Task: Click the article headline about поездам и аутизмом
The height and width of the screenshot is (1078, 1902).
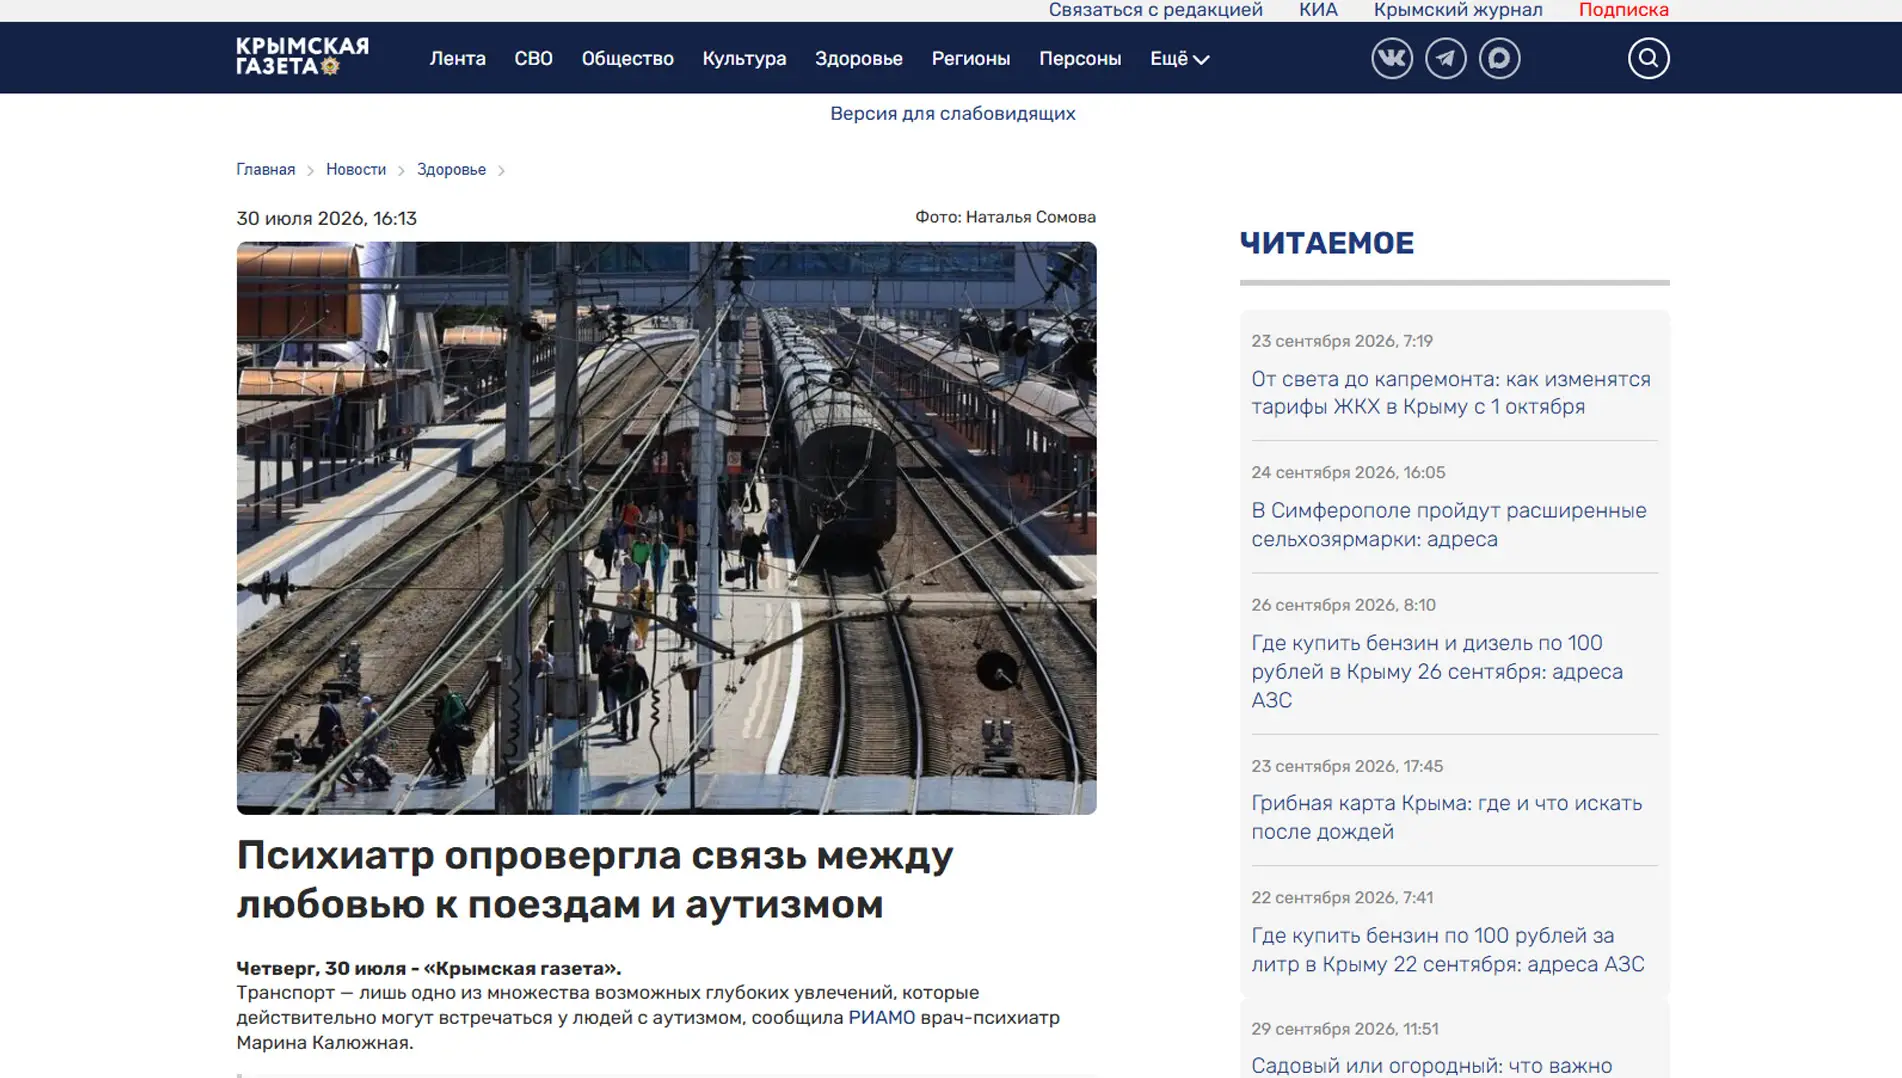Action: [595, 880]
